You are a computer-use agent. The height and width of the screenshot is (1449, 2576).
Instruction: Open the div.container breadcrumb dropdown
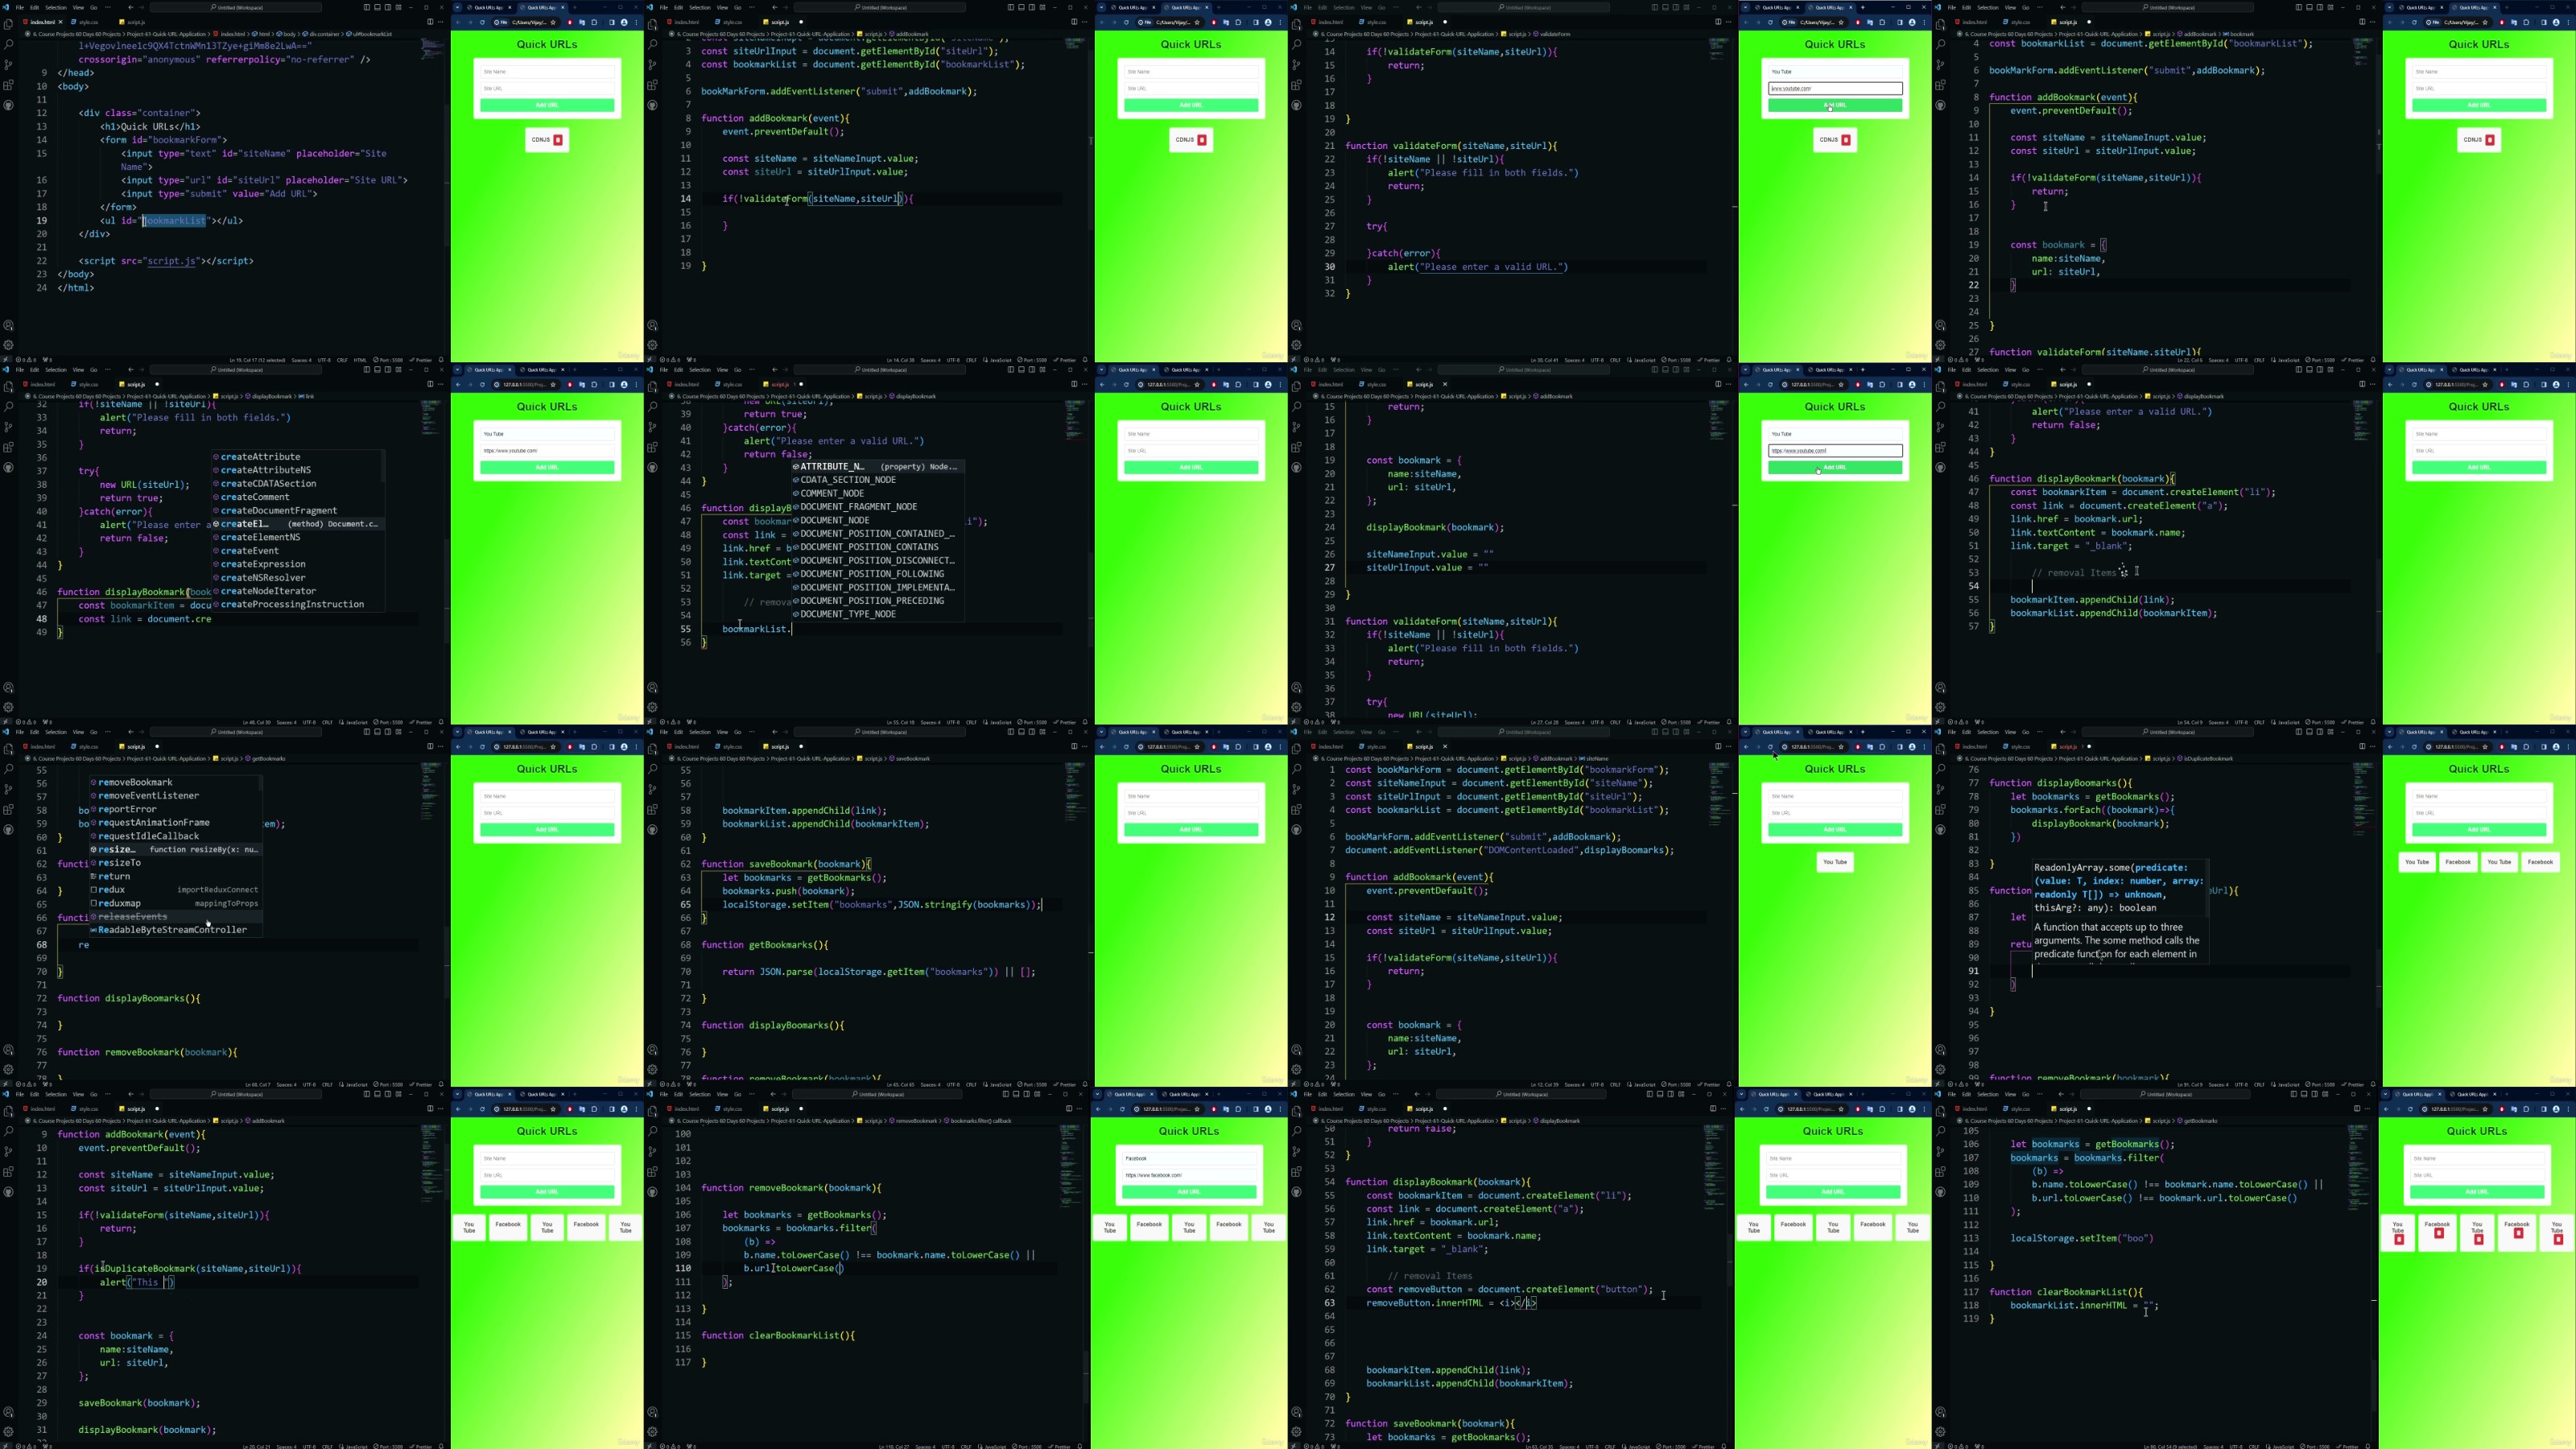[324, 34]
